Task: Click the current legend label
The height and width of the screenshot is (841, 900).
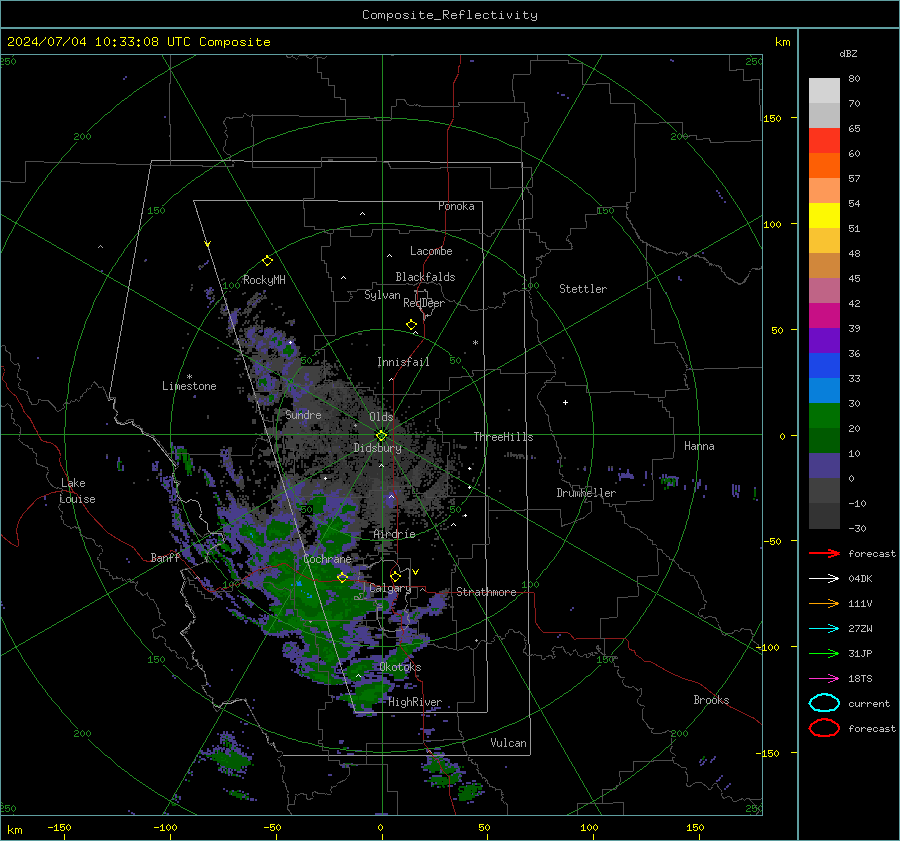Action: point(869,703)
